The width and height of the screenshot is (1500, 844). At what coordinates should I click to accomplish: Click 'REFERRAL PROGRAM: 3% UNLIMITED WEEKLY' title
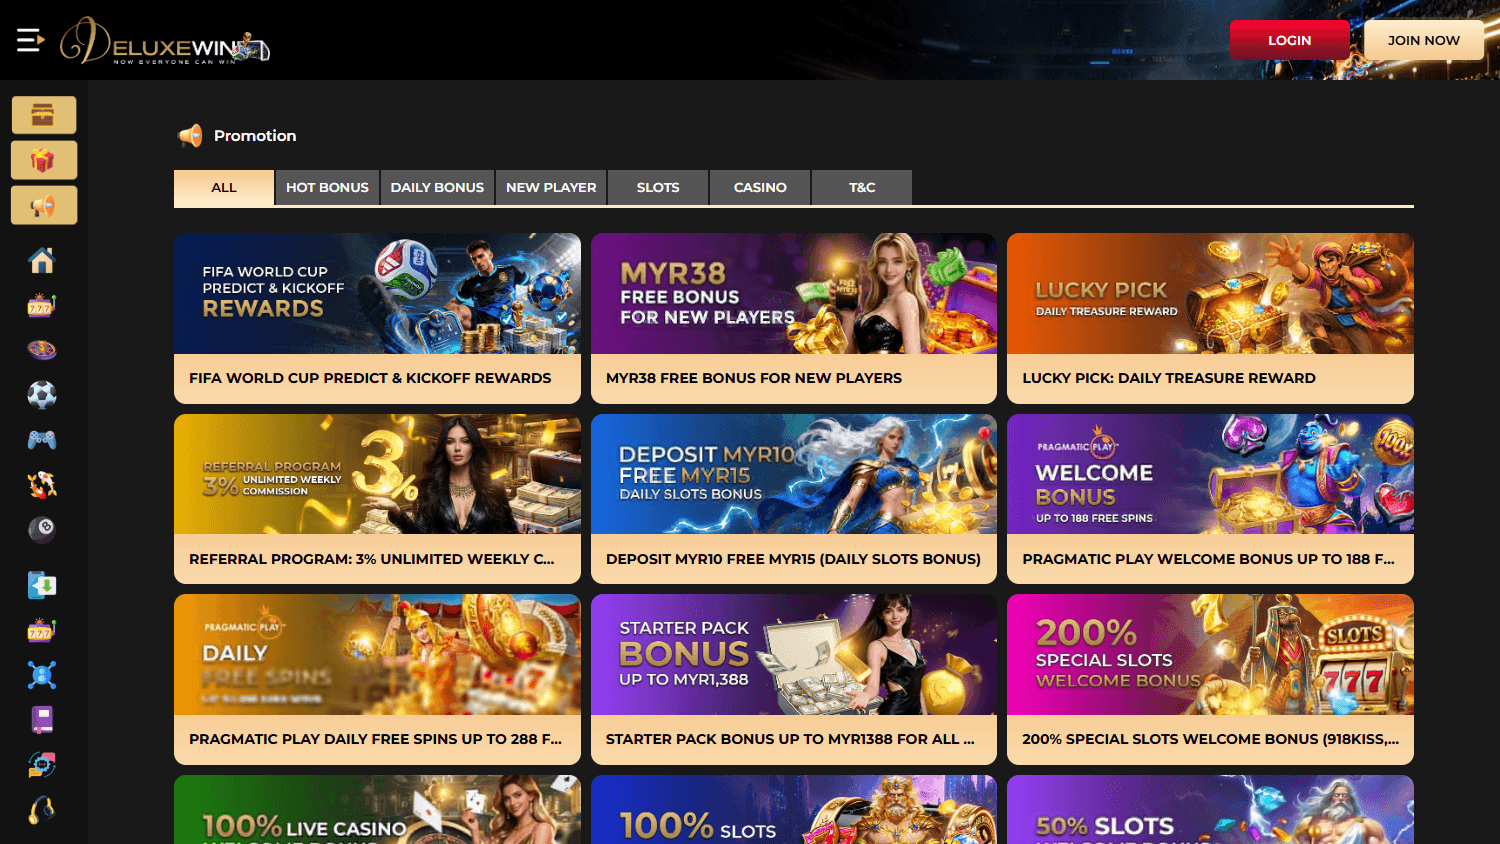(x=371, y=559)
